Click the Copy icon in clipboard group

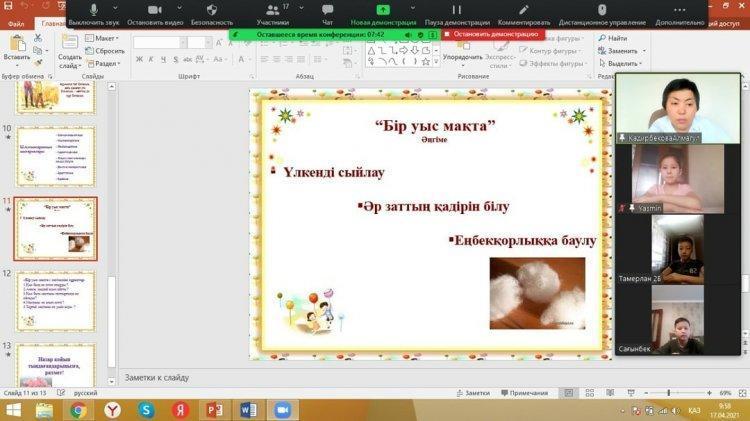click(x=38, y=50)
